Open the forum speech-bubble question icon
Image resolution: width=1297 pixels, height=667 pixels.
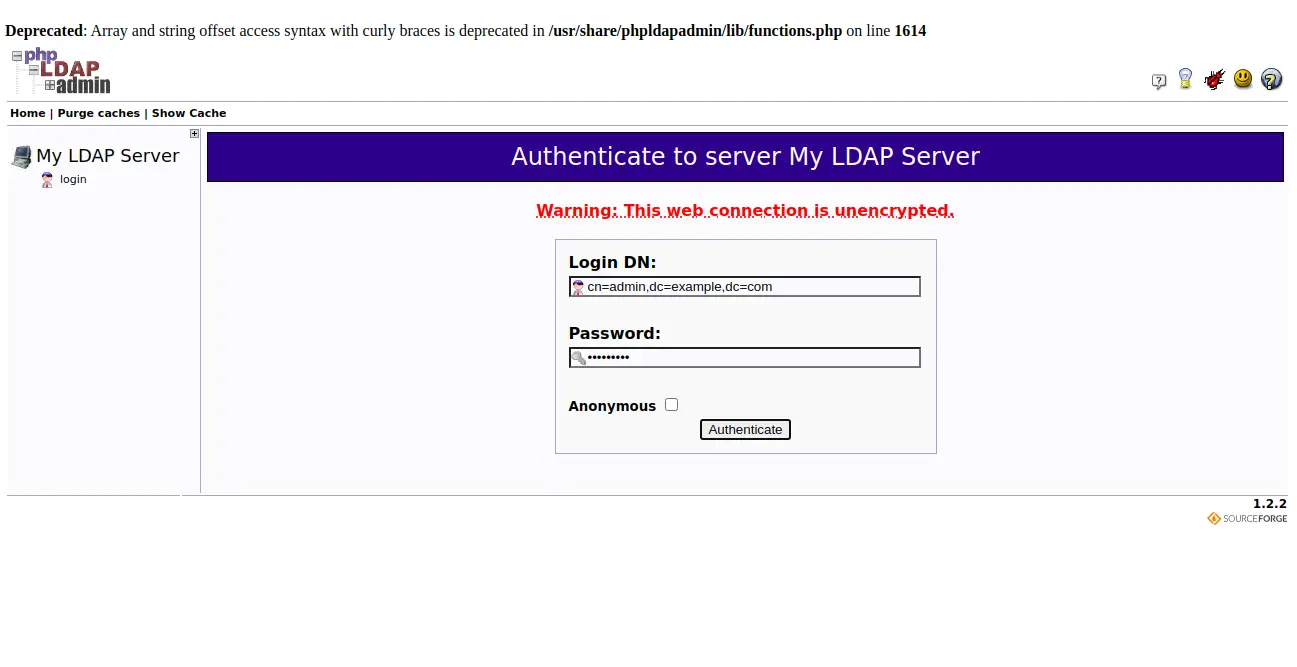(x=1159, y=81)
